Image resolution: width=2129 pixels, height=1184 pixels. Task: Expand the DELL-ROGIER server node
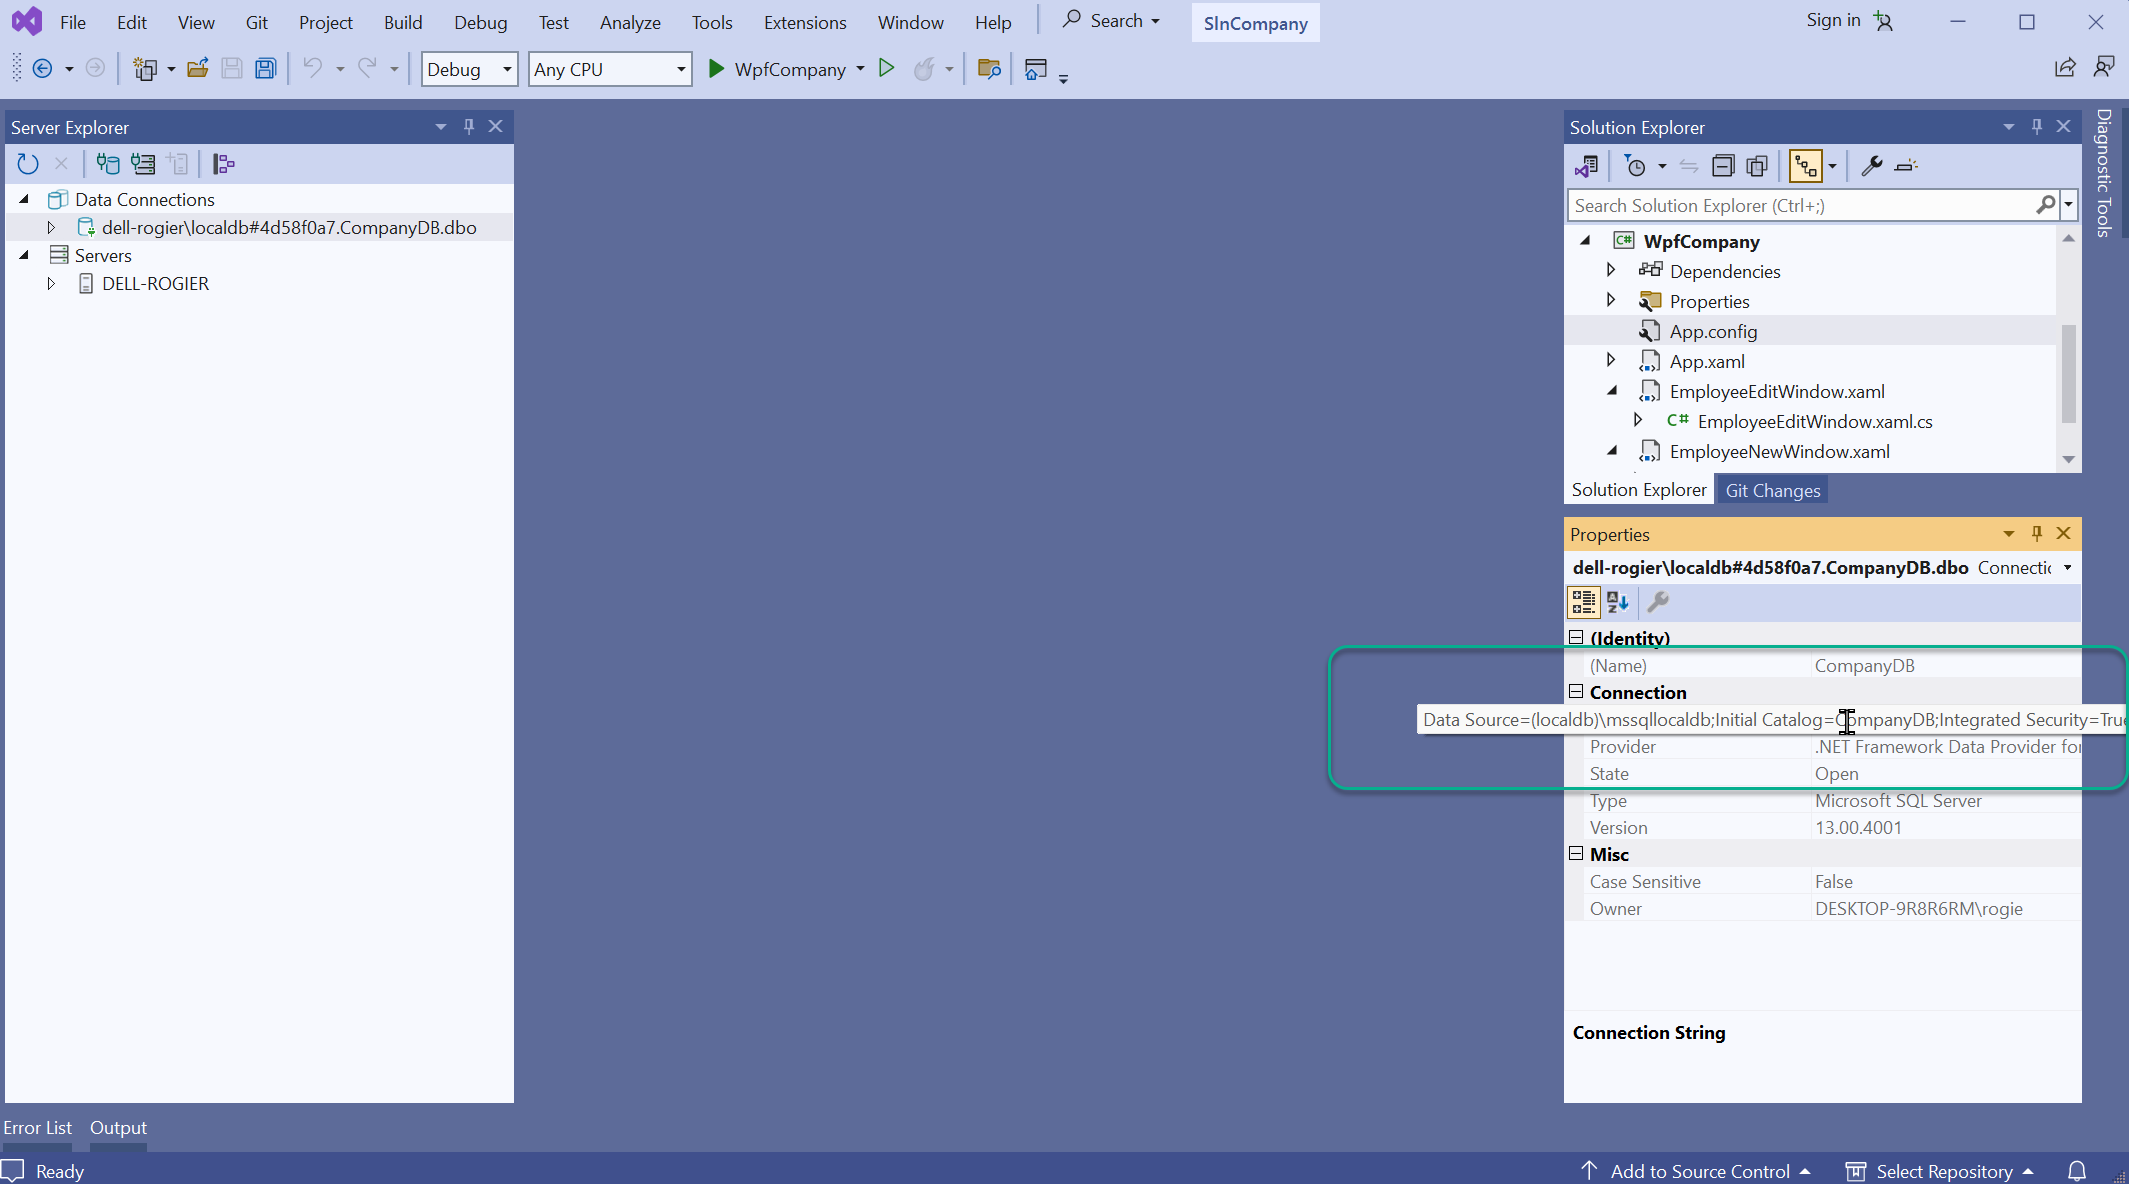(x=51, y=284)
